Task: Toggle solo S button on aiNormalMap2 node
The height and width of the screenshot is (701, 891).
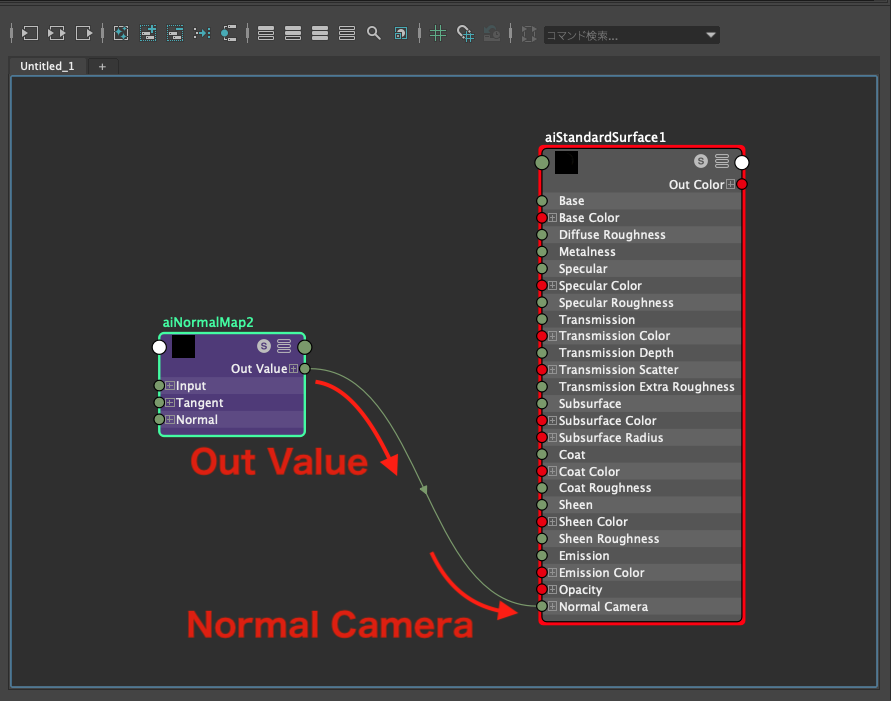Action: tap(264, 347)
